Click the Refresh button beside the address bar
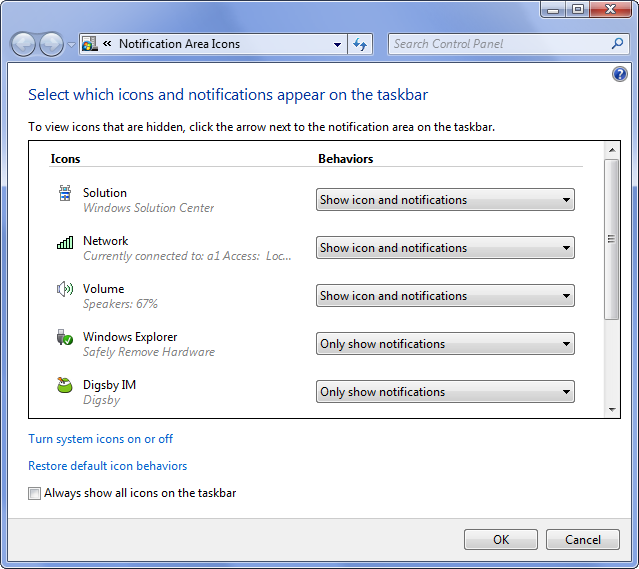 (360, 44)
